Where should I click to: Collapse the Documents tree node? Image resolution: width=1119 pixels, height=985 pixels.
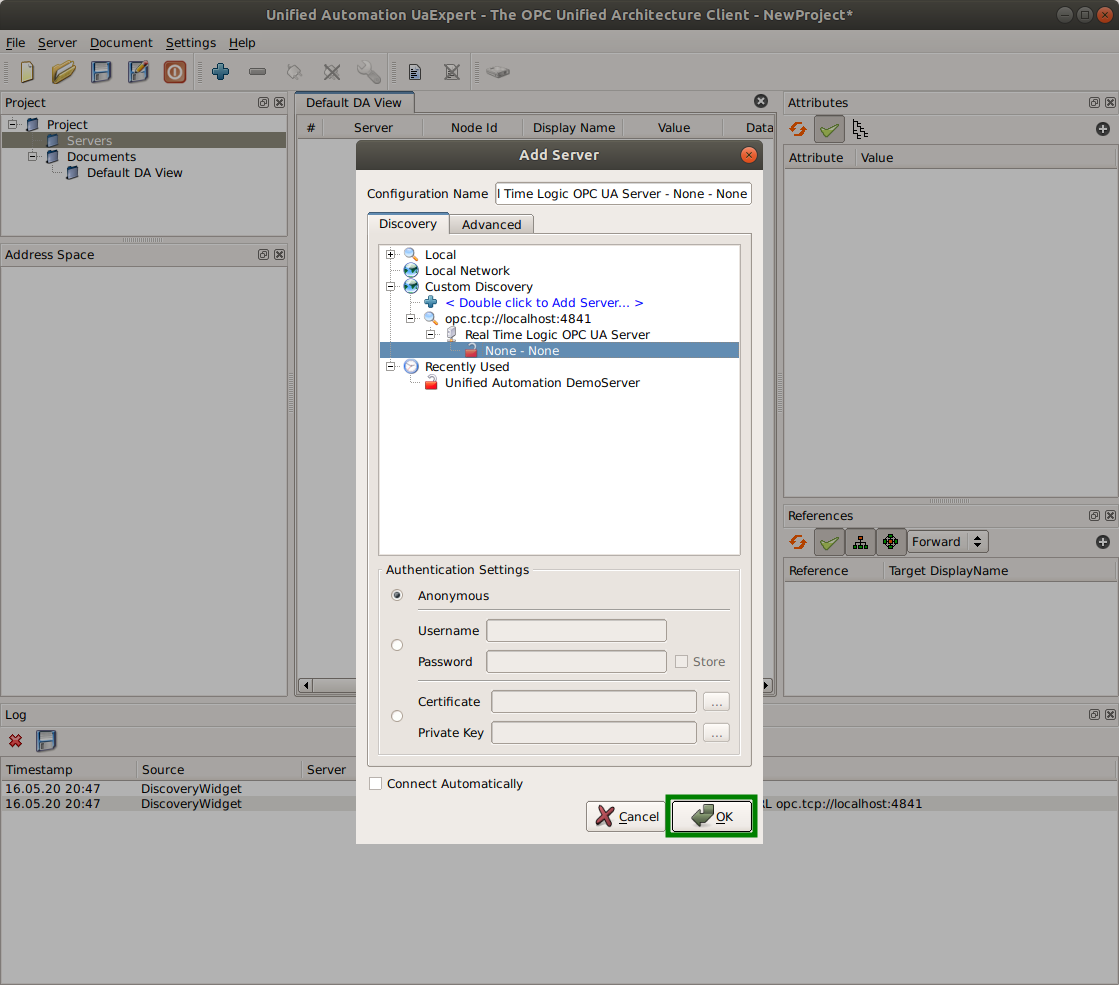pyautogui.click(x=32, y=156)
